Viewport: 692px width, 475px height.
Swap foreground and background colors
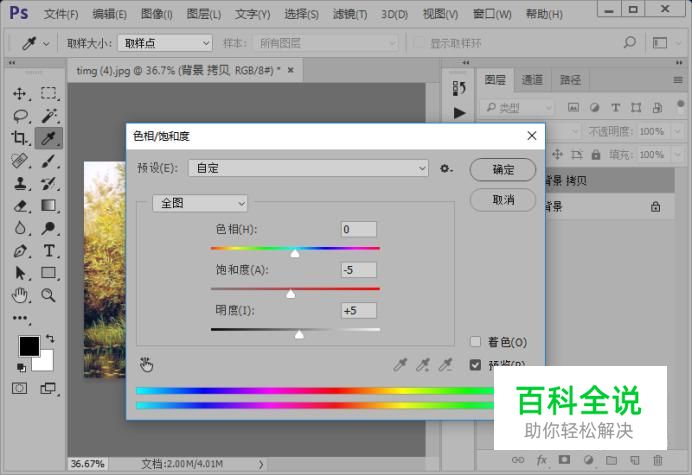click(50, 339)
